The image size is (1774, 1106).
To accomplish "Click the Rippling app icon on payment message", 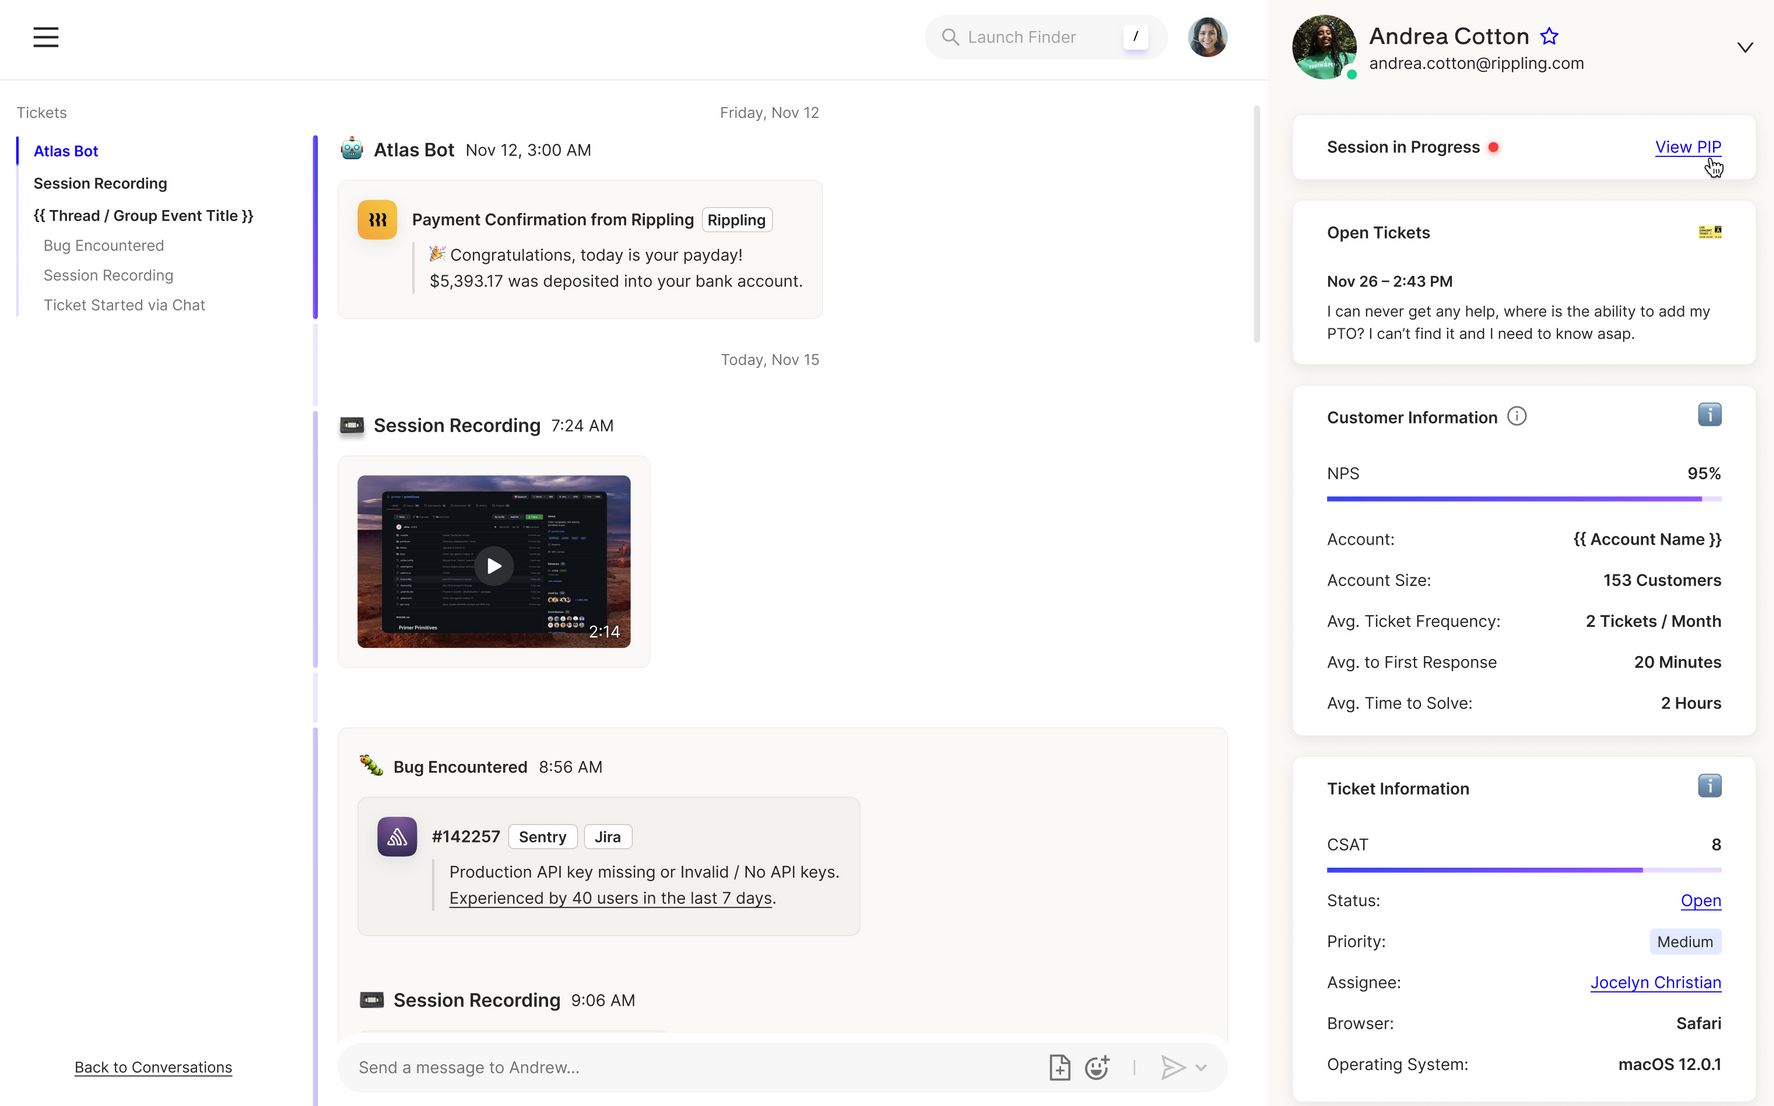I will [377, 219].
